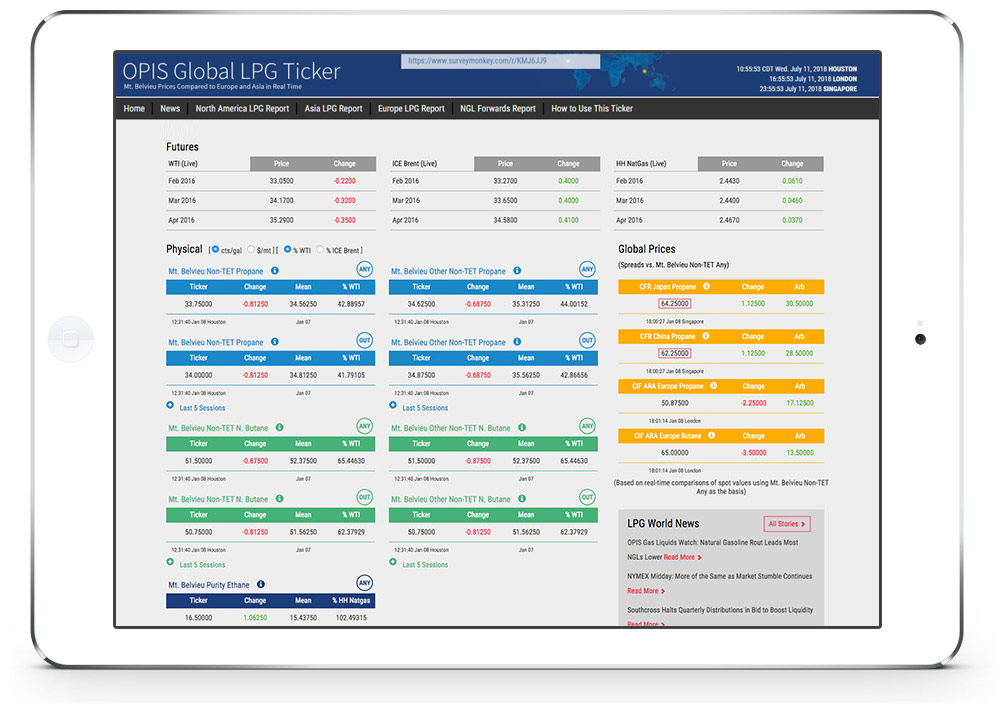Click the All Stories button
Viewport: 1000px width, 703px height.
tap(786, 524)
